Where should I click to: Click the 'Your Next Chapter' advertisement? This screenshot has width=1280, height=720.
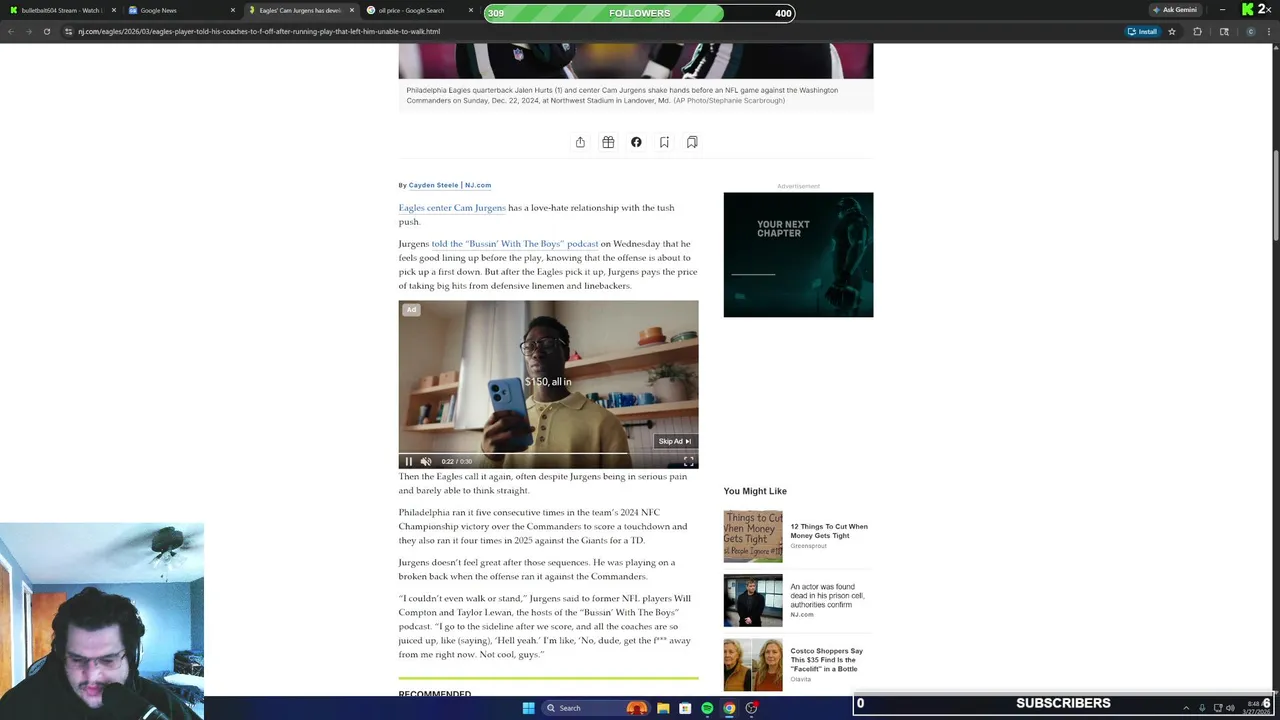click(798, 255)
